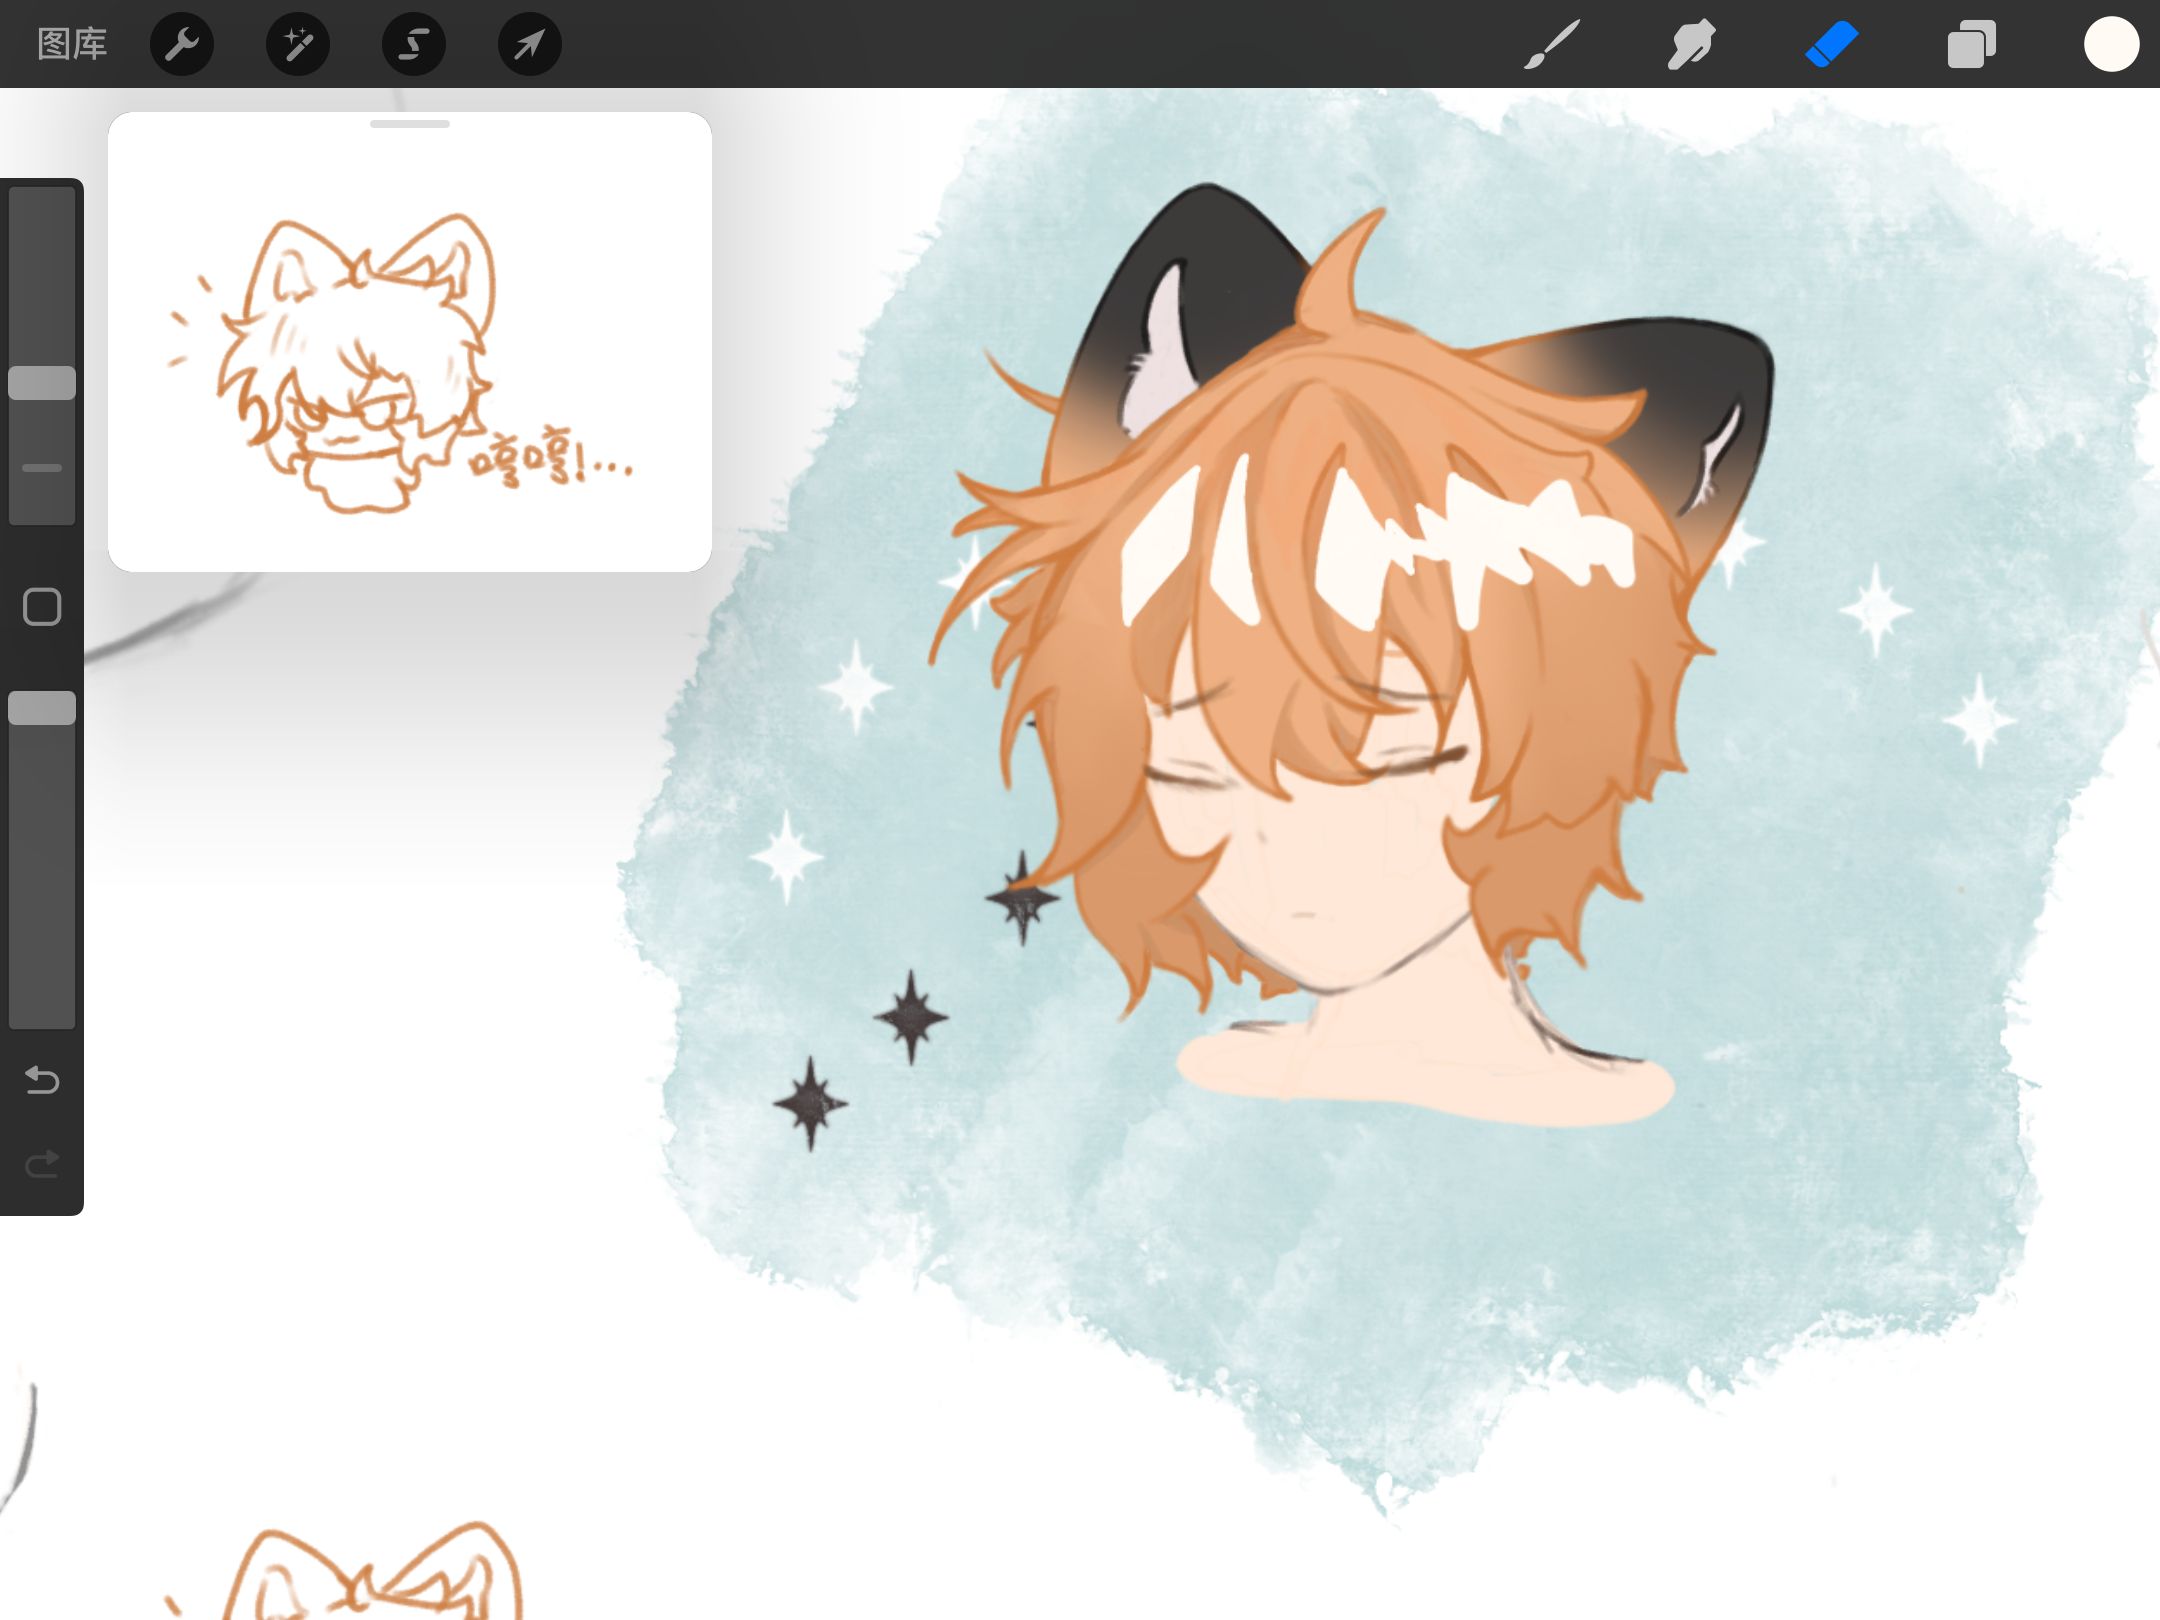Open the Layers panel
The image size is (2160, 1620).
pos(1971,44)
